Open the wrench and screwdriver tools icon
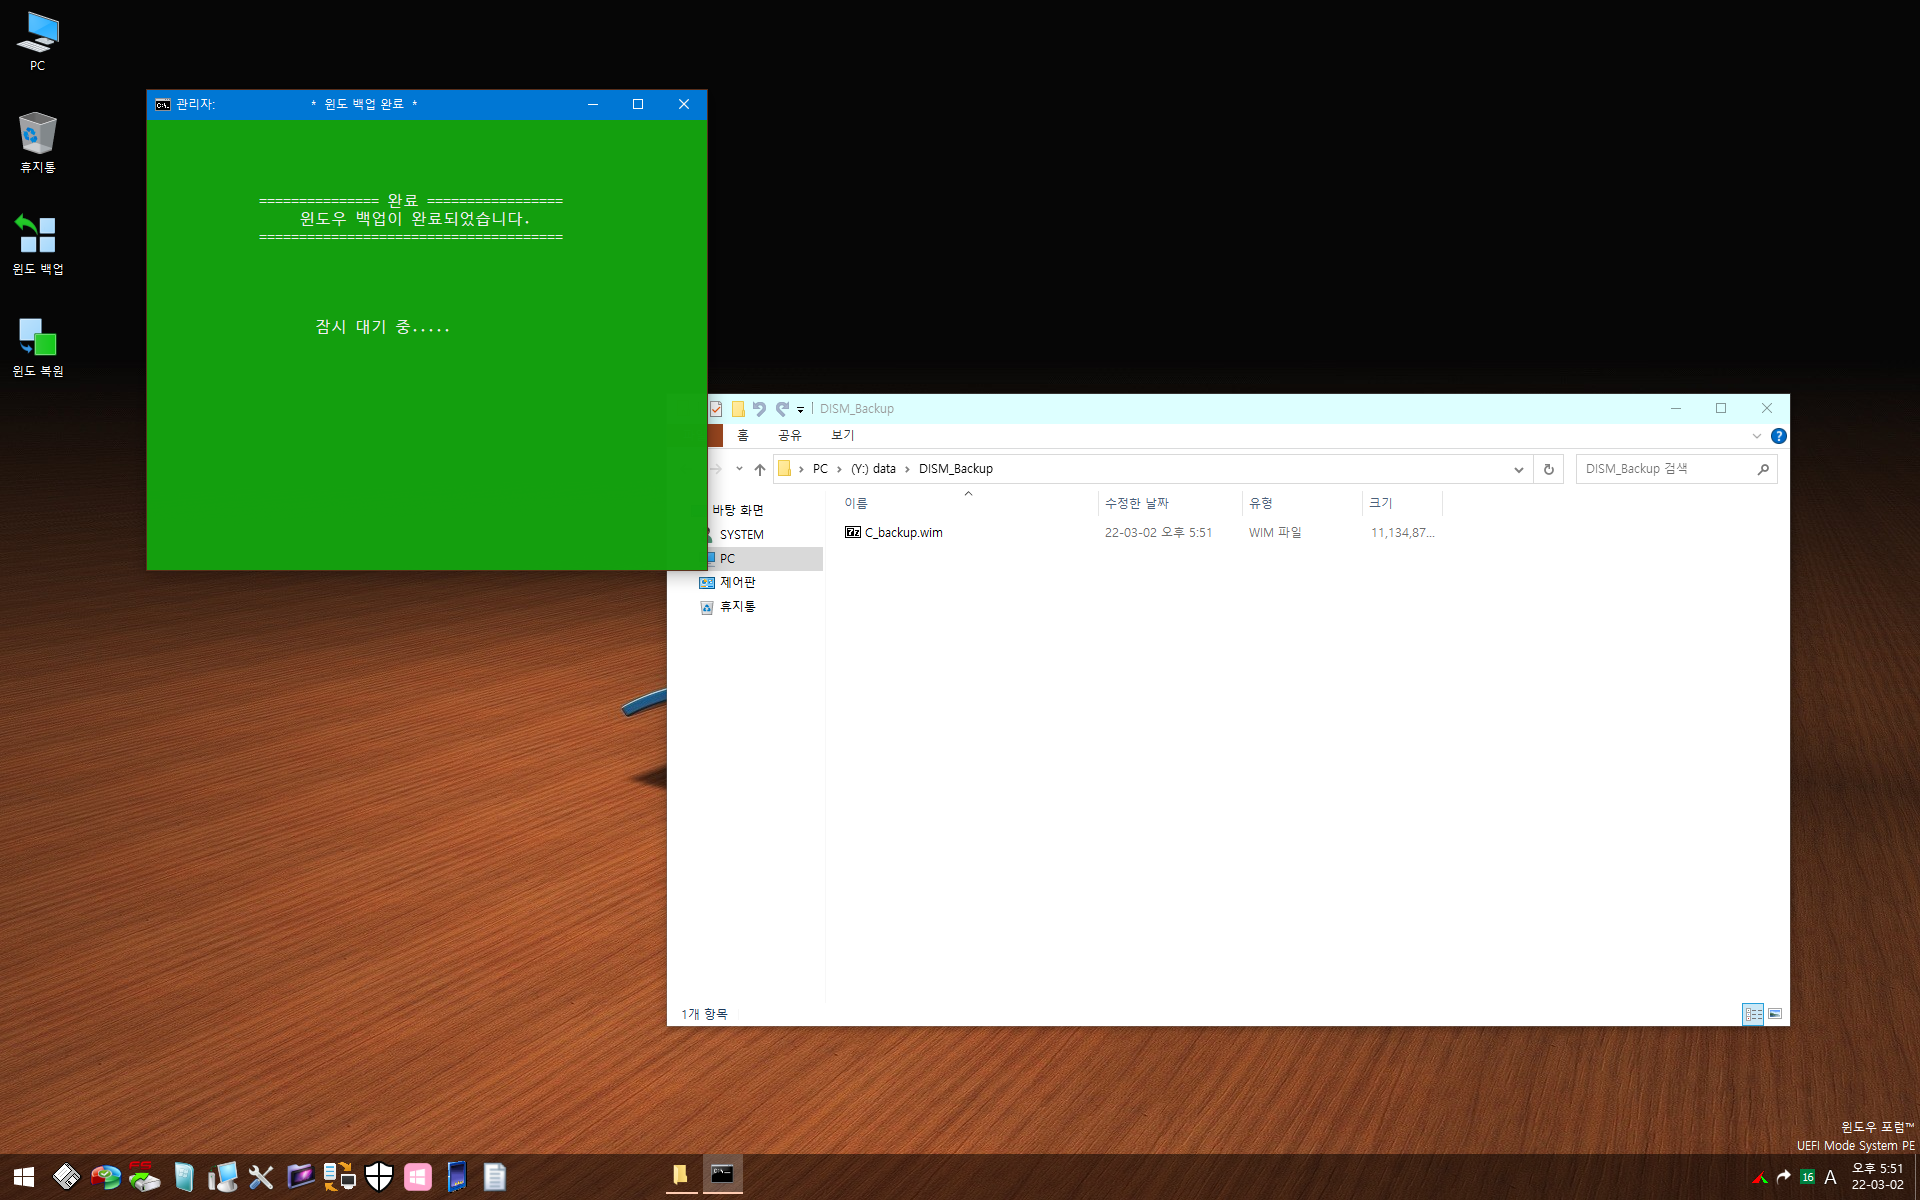This screenshot has height=1200, width=1920. [261, 1177]
